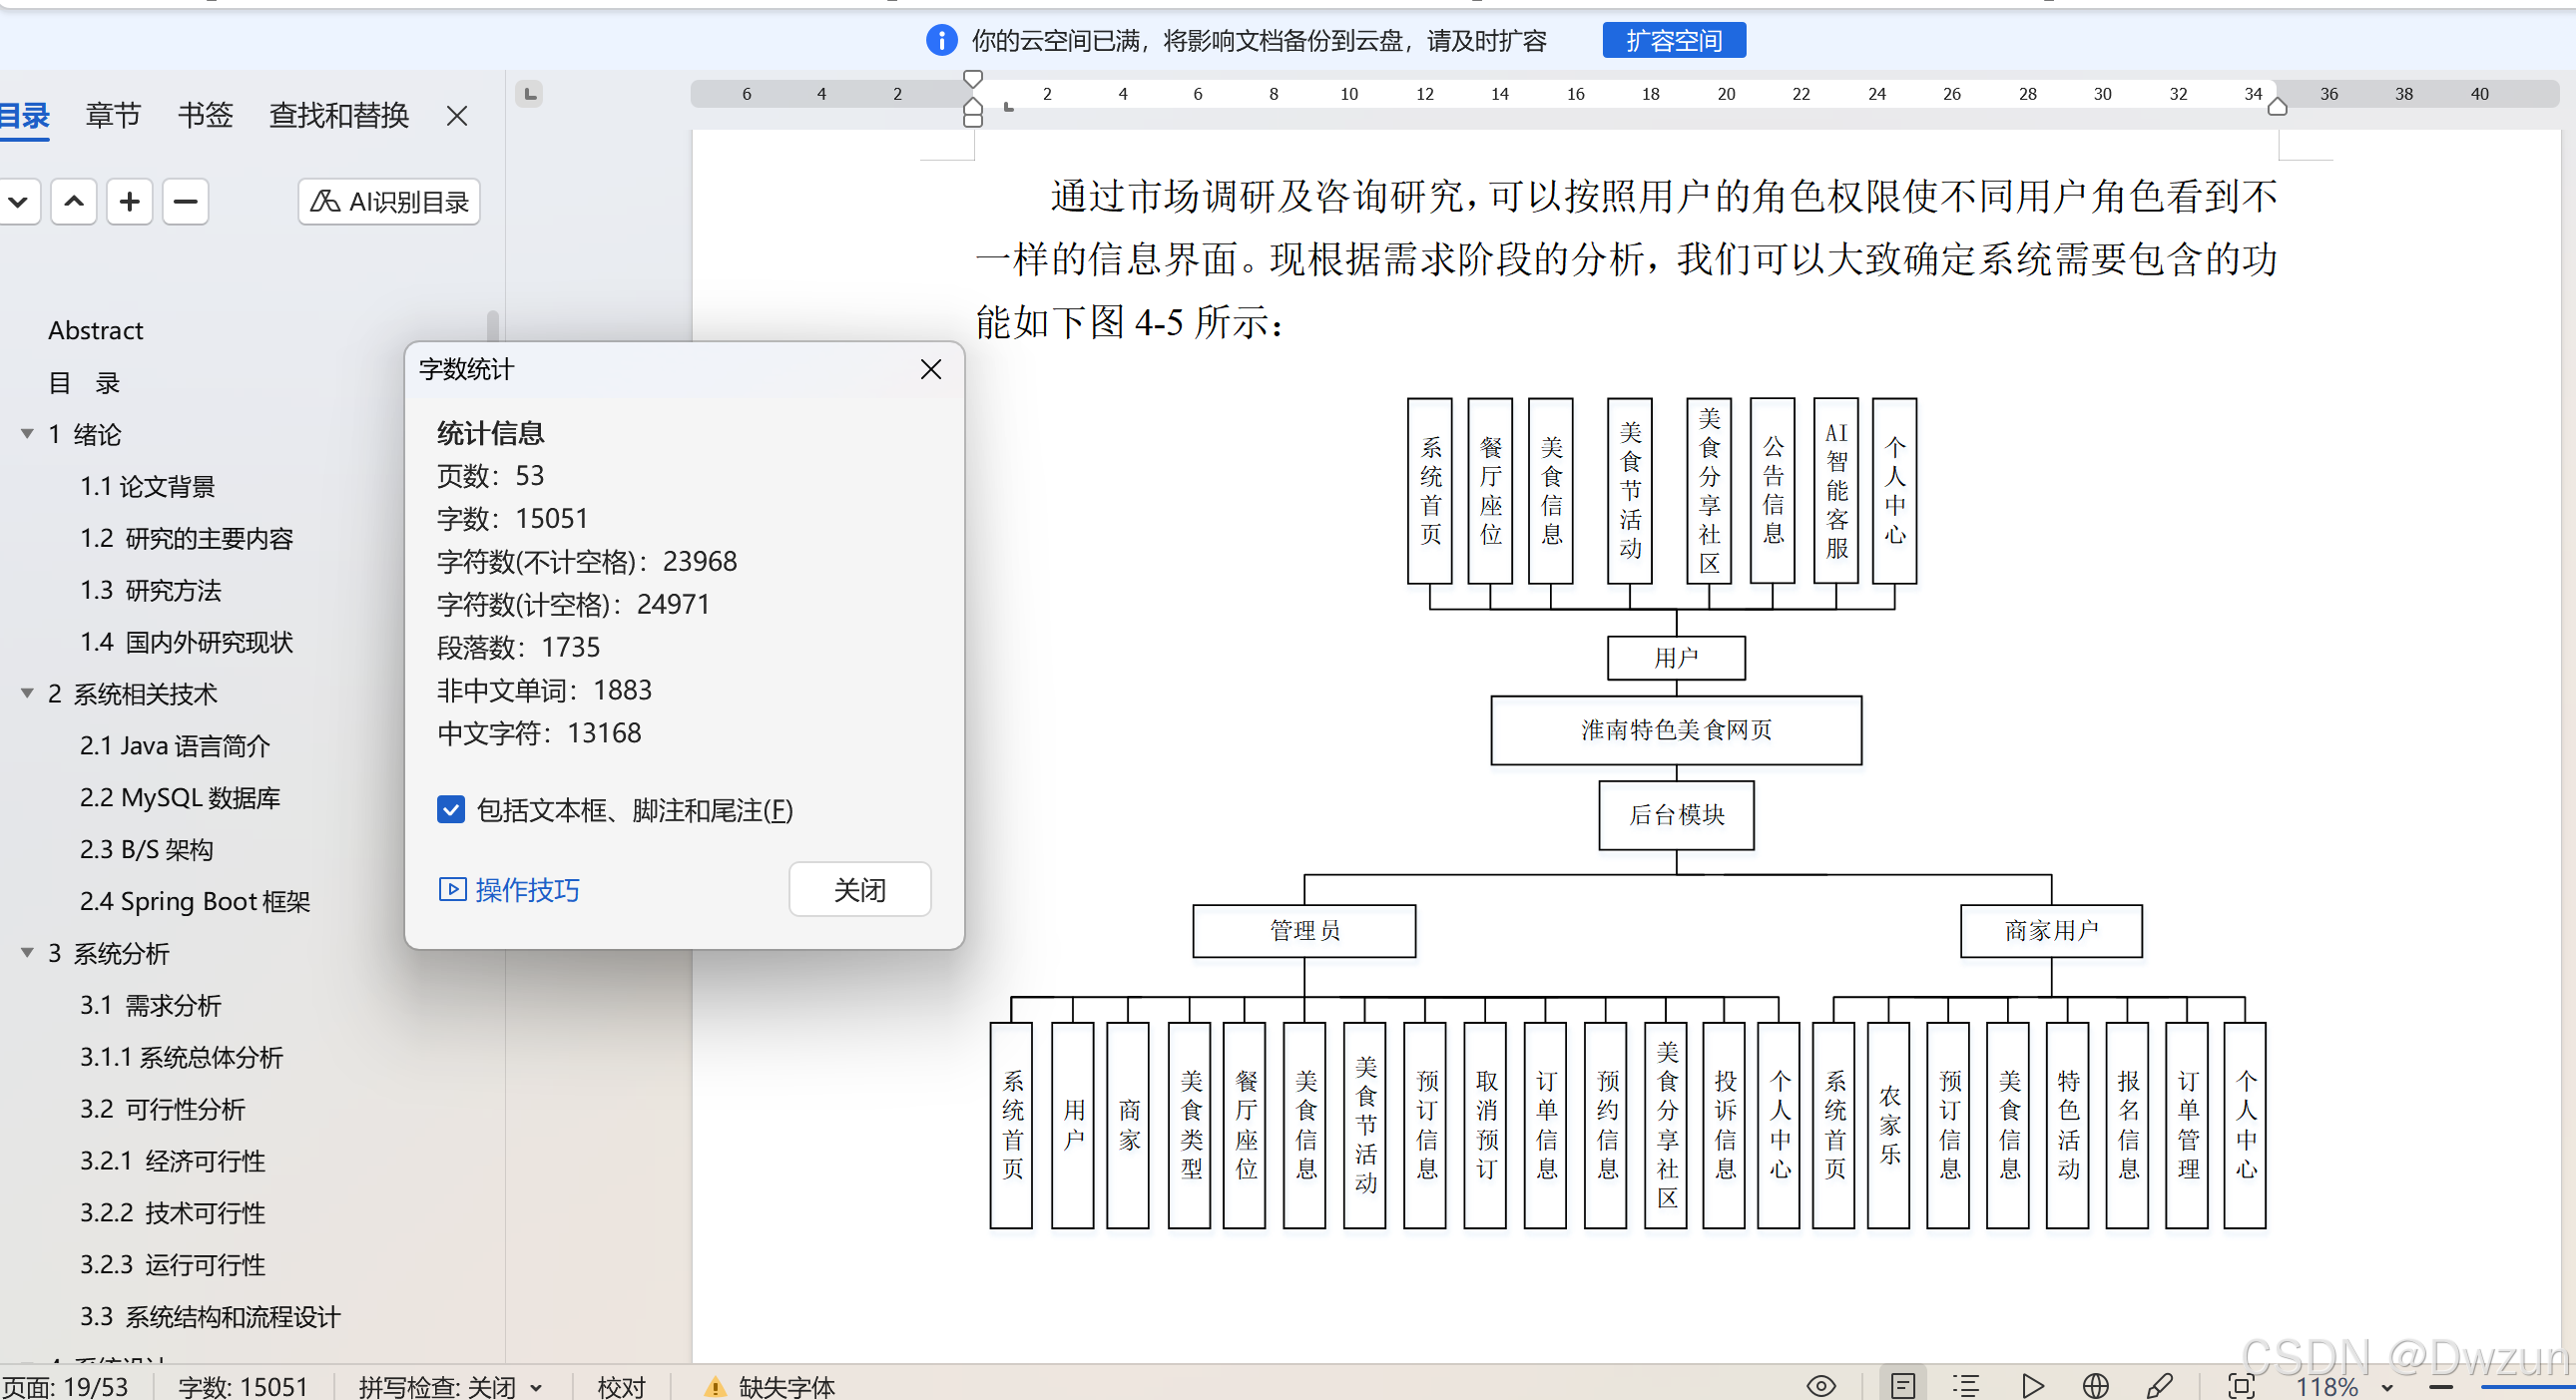Go to 1.2 研究的主要内容 heading

[187, 539]
